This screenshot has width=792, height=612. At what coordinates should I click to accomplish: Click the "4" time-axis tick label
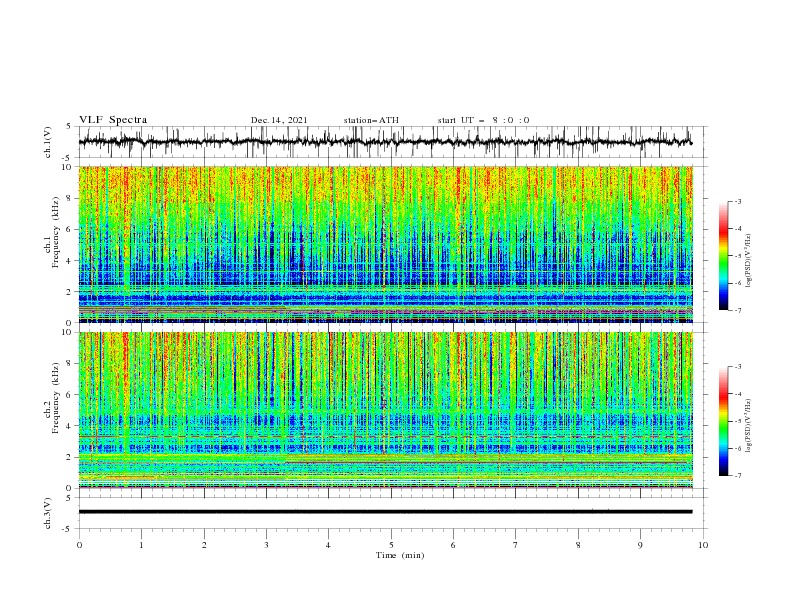pos(328,545)
